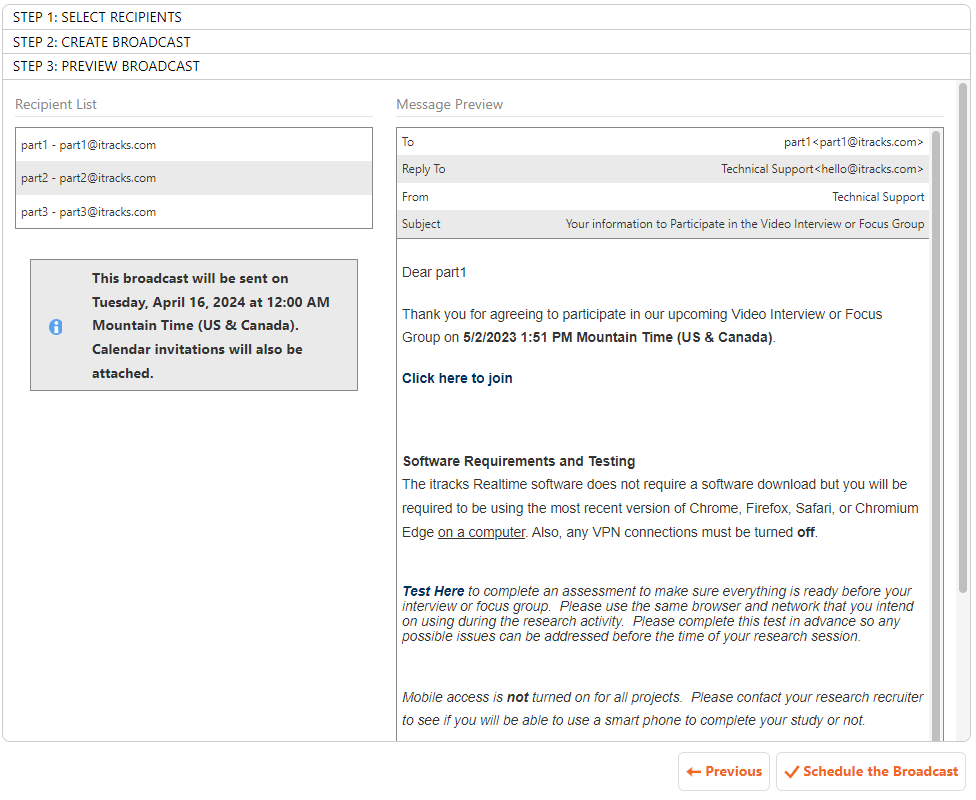This screenshot has height=800, width=976.
Task: Click the From value Technical Support
Action: pos(878,197)
